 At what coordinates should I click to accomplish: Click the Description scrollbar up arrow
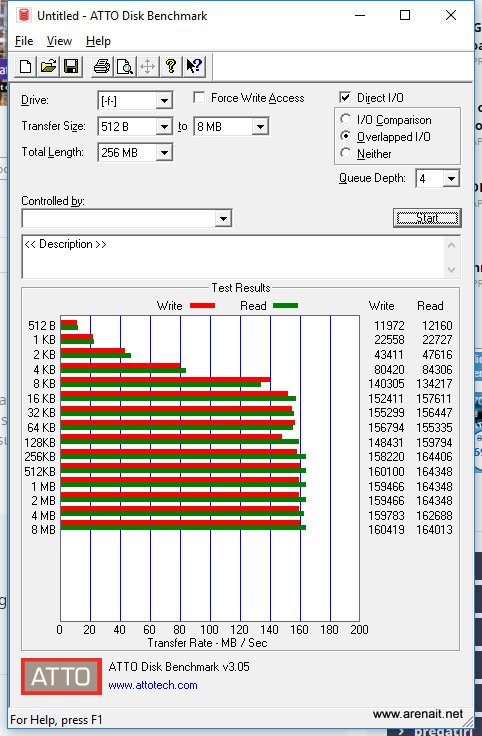(x=451, y=245)
